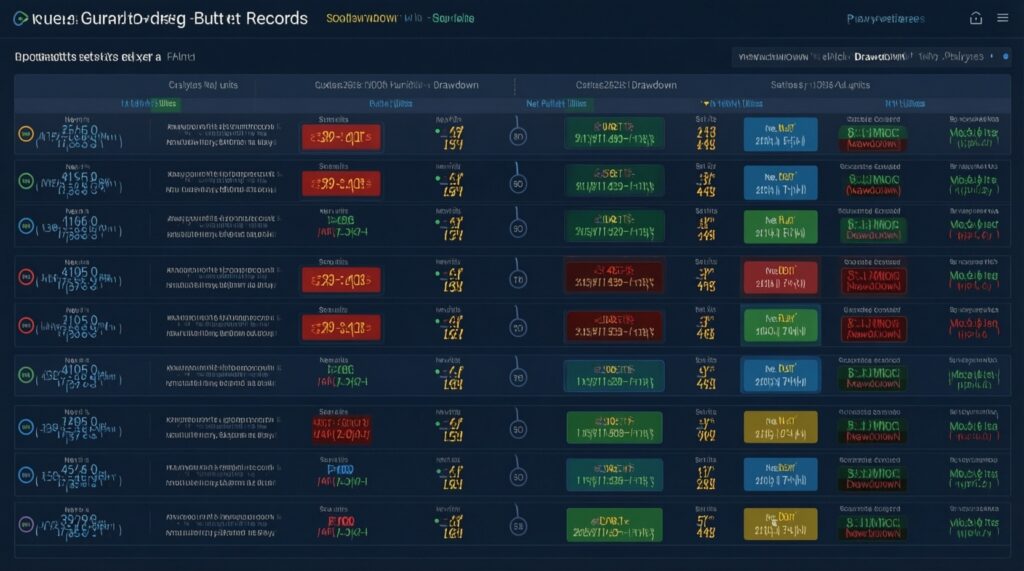
Task: Click the 'Records' title text
Action: coord(276,18)
